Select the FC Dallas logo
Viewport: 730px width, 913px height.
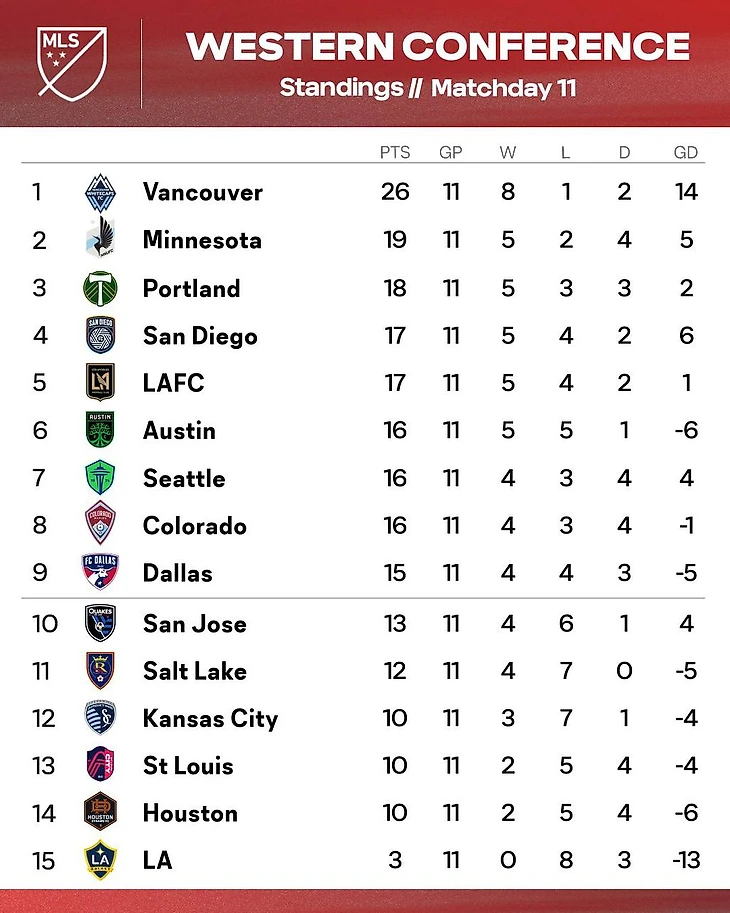[x=100, y=573]
